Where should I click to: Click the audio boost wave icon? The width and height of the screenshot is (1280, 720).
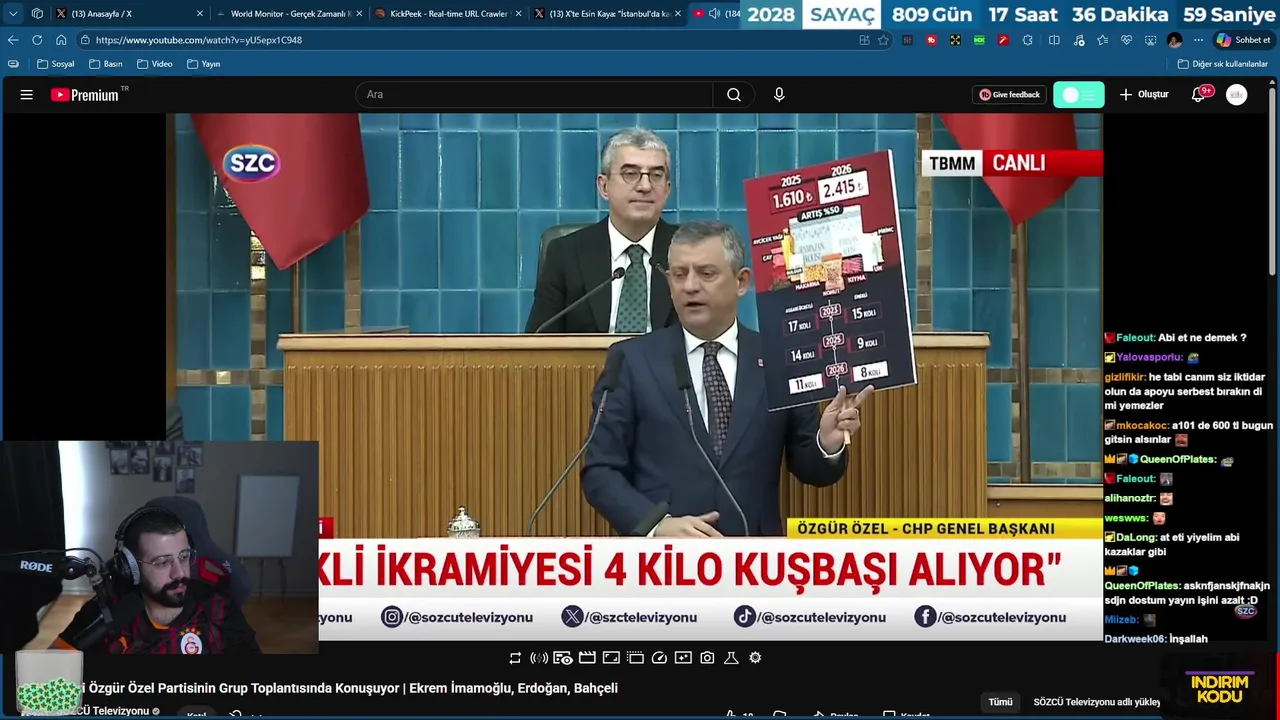[x=539, y=658]
